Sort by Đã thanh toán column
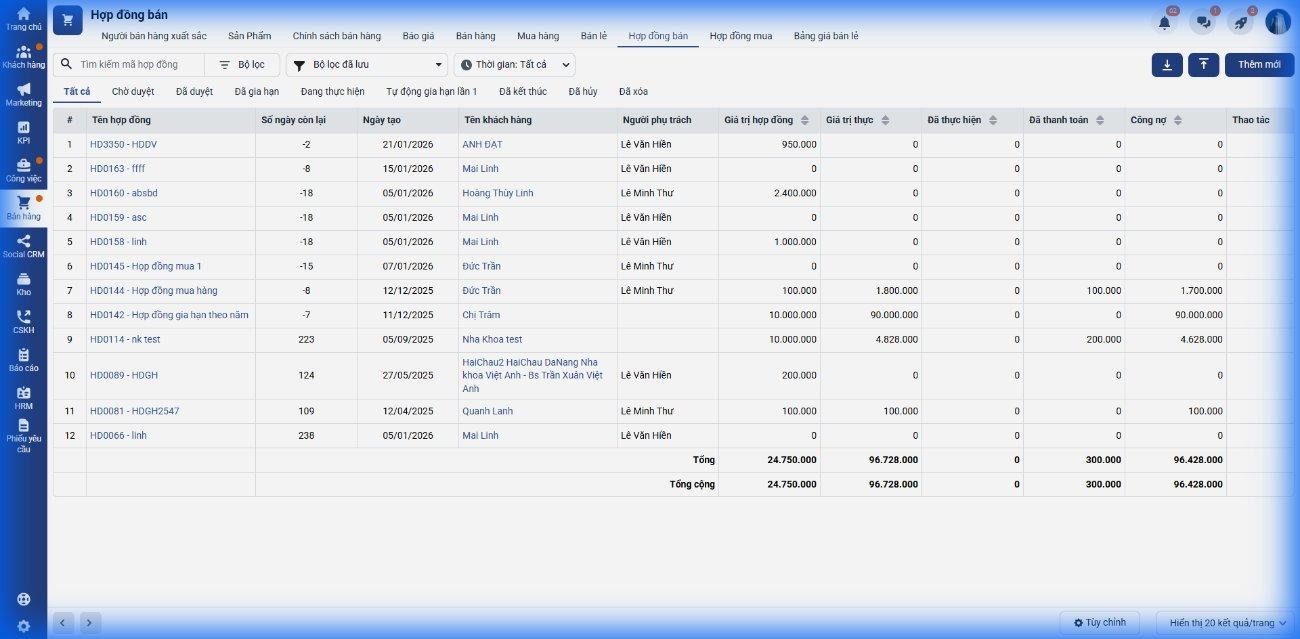The image size is (1300, 639). click(x=1100, y=120)
